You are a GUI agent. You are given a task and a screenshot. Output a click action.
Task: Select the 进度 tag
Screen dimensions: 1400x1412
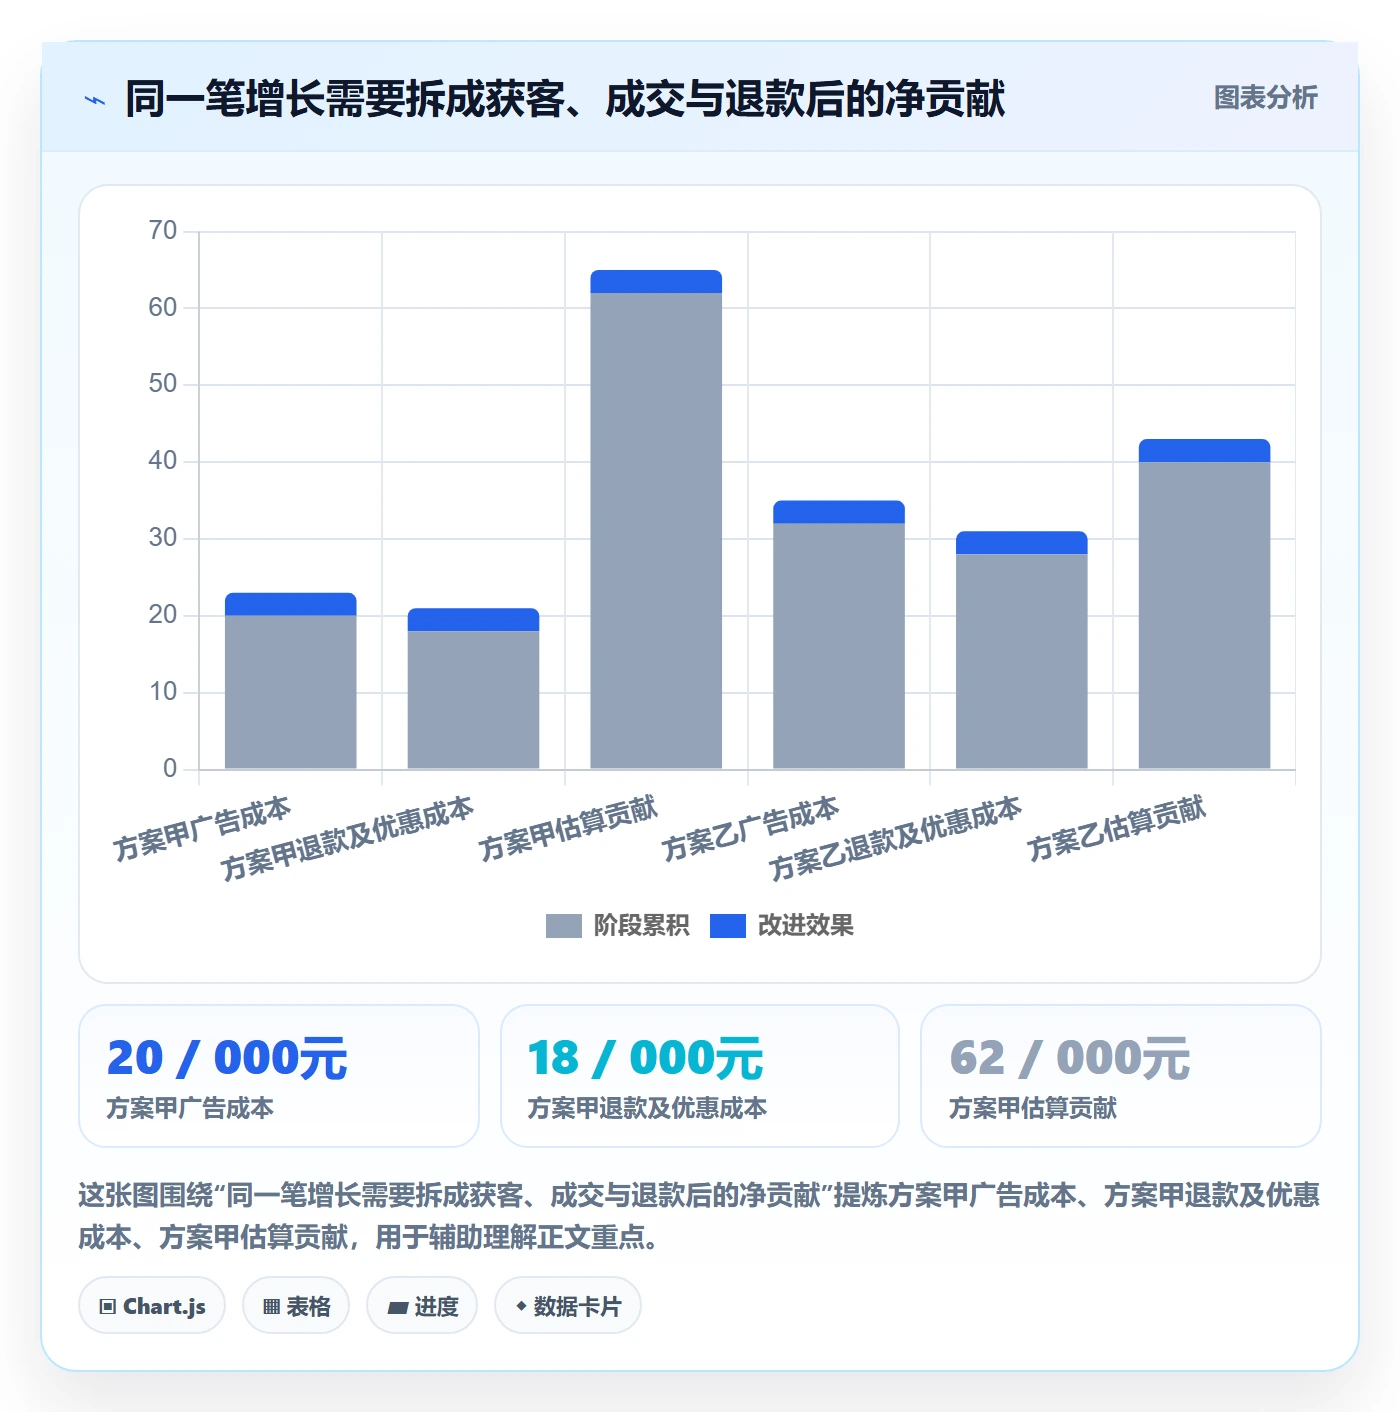point(422,1306)
